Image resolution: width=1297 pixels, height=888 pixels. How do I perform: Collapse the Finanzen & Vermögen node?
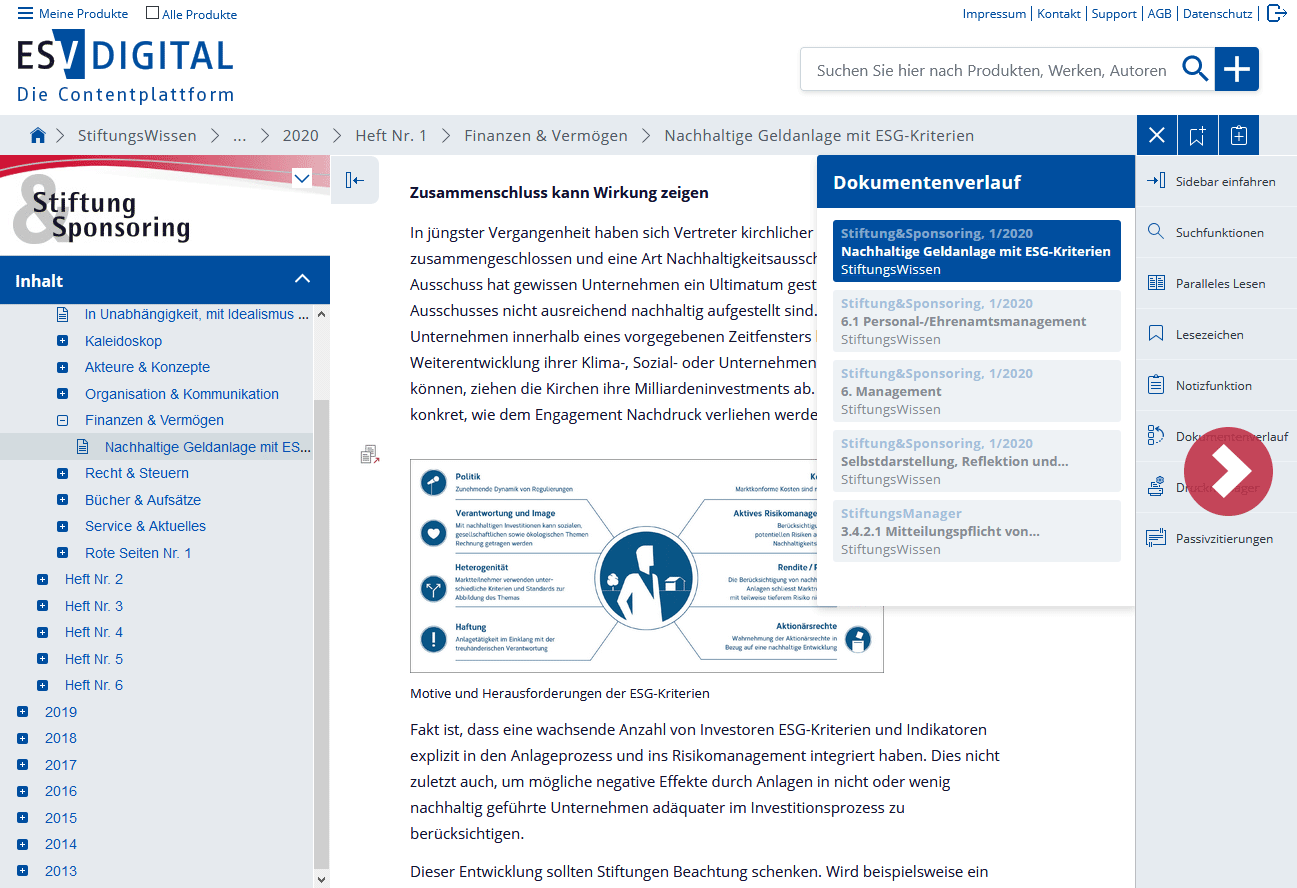pyautogui.click(x=63, y=420)
